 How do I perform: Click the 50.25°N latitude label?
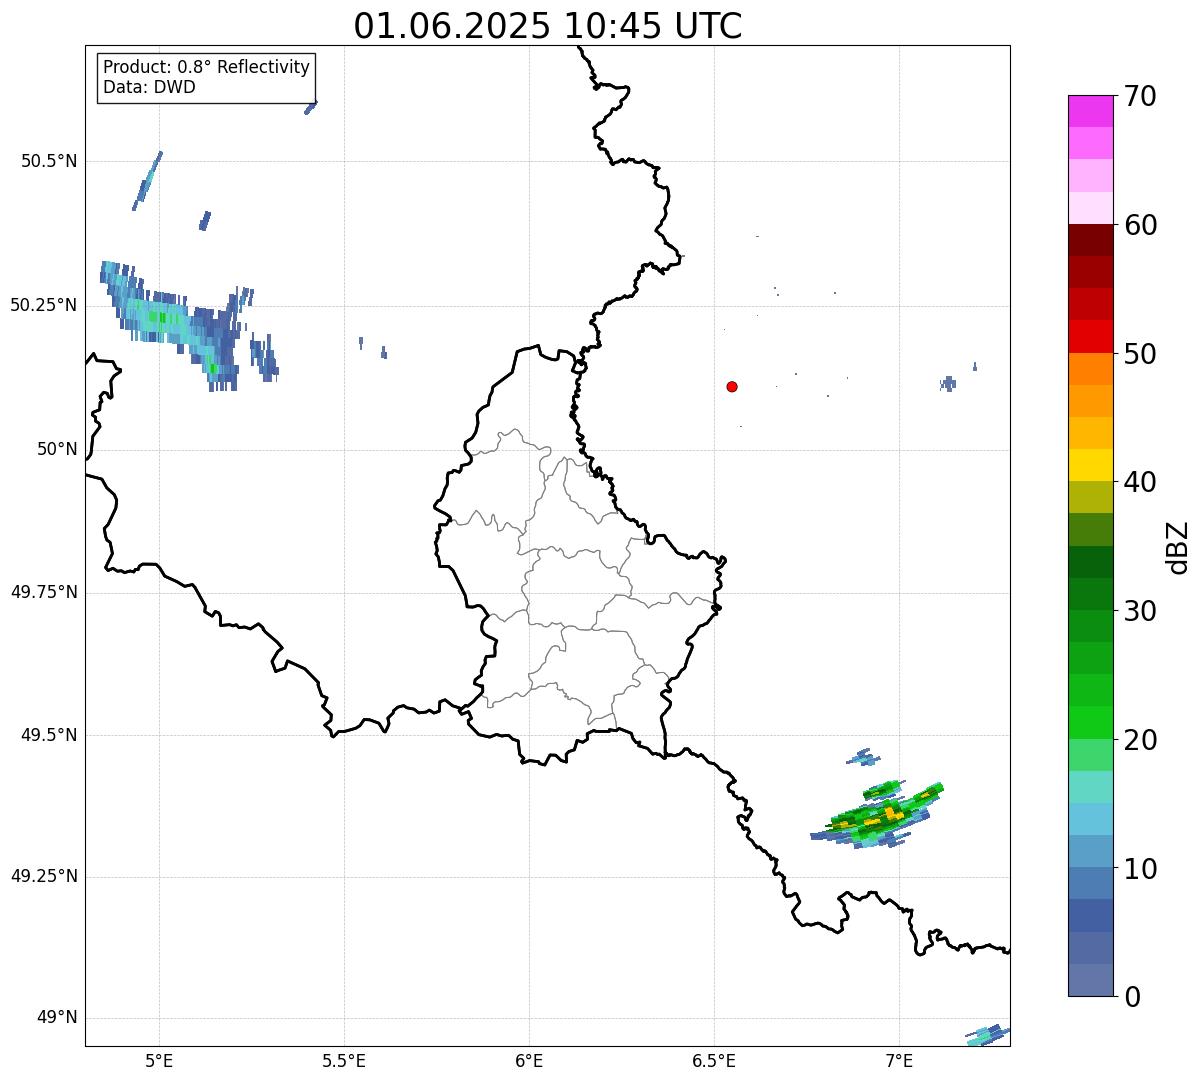44,305
